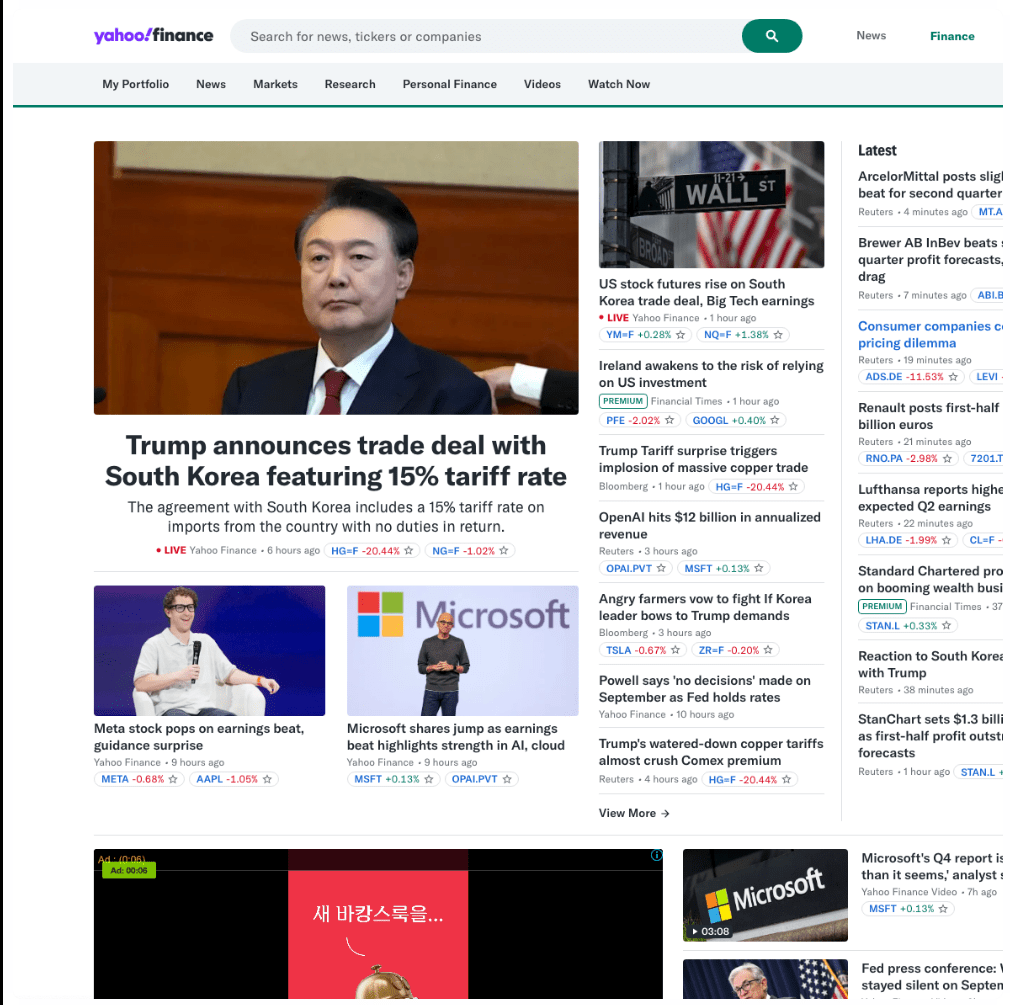Viewport: 1010px width, 1005px height.
Task: Click the PREMIUM badge on Ireland article
Action: click(623, 401)
